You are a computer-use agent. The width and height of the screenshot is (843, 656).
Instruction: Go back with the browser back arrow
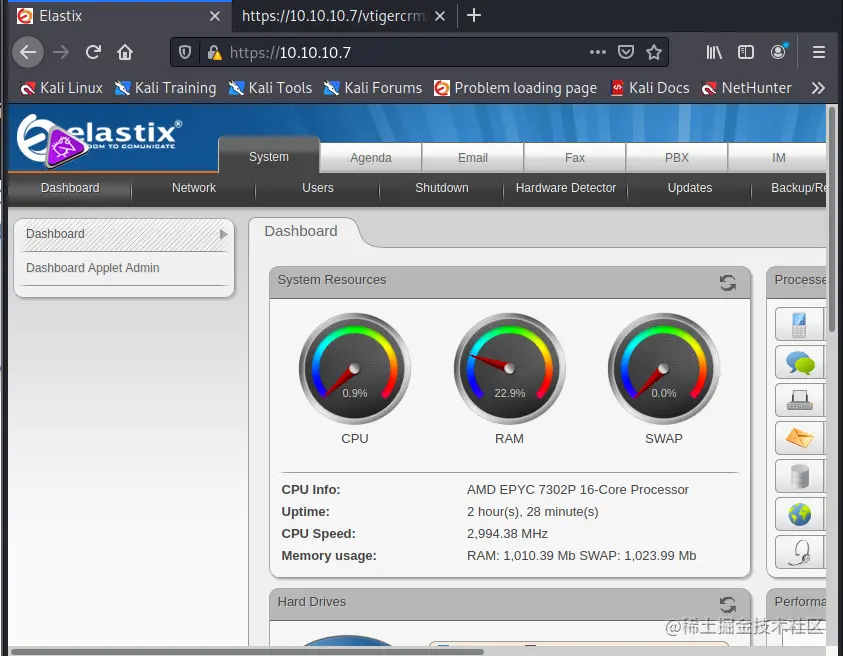(28, 52)
